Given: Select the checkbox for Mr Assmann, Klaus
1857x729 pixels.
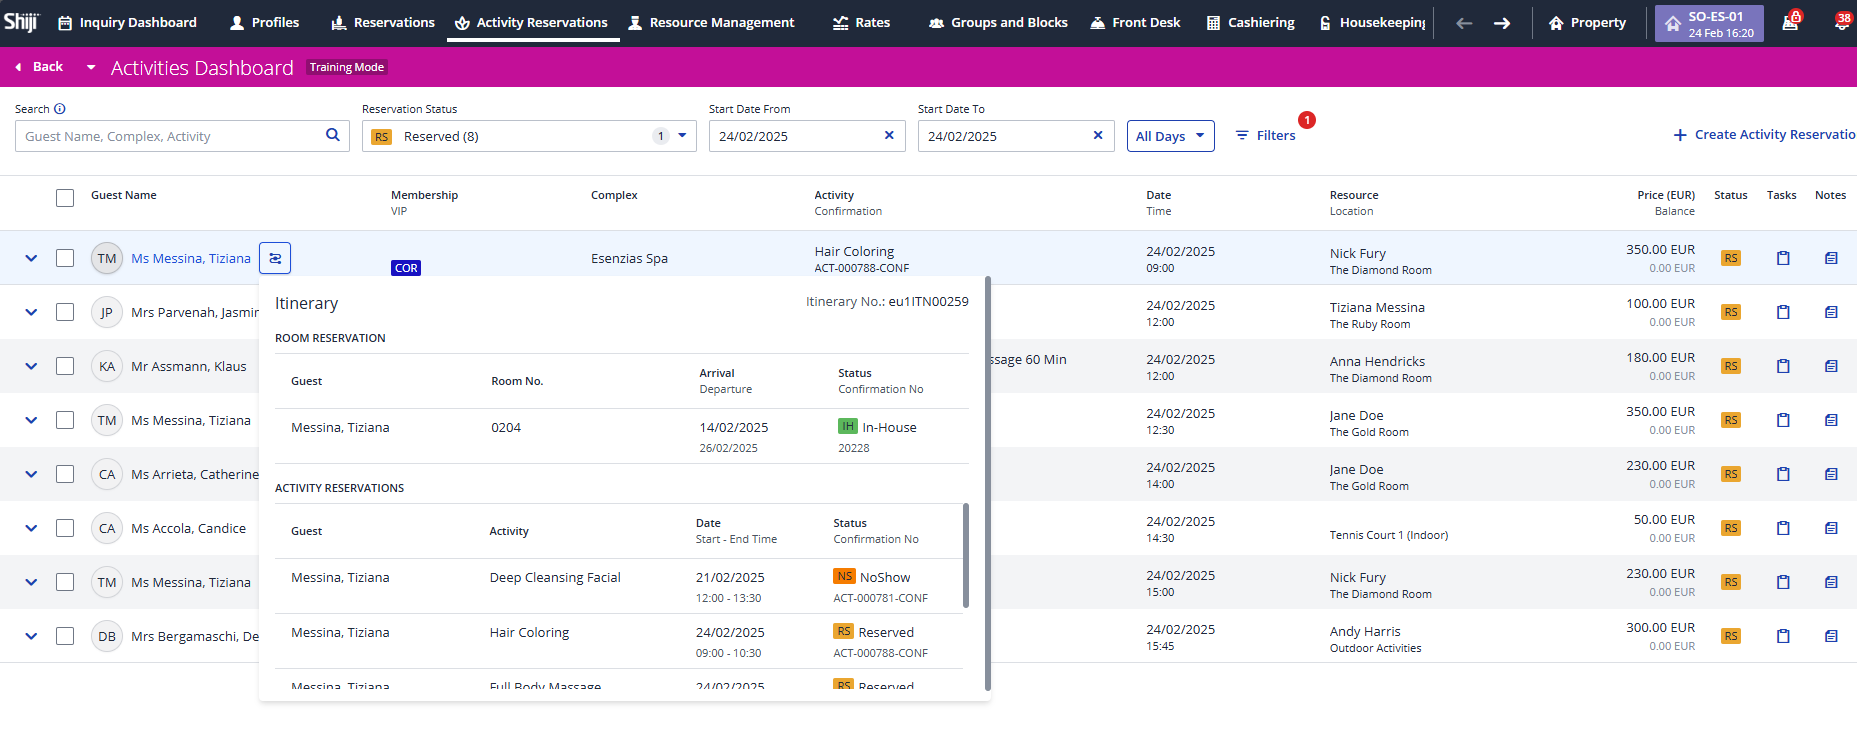Looking at the screenshot, I should 65,366.
